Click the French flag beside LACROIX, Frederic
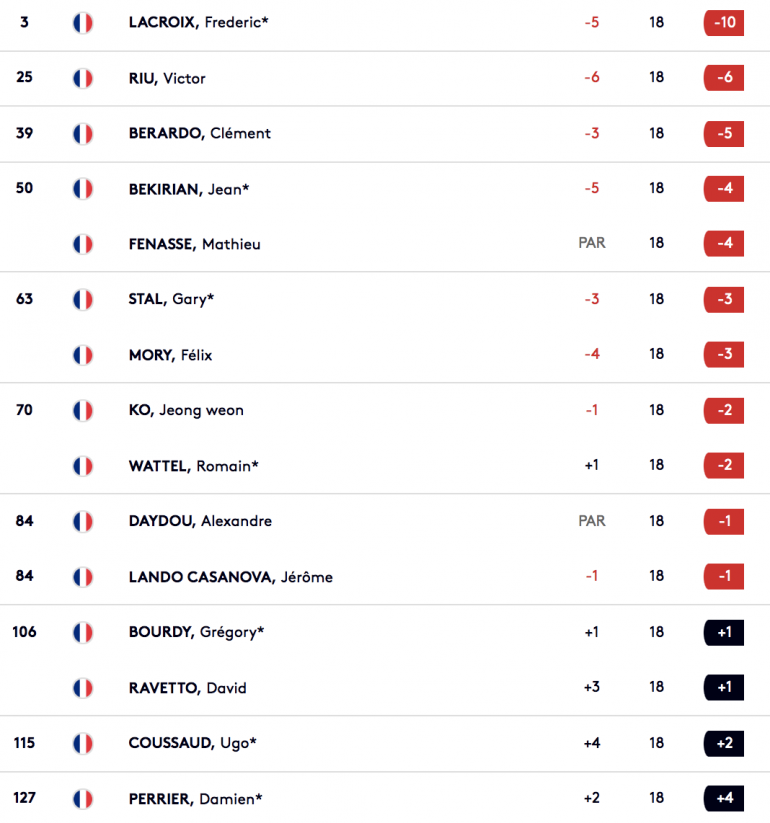The image size is (770, 823). tap(83, 23)
